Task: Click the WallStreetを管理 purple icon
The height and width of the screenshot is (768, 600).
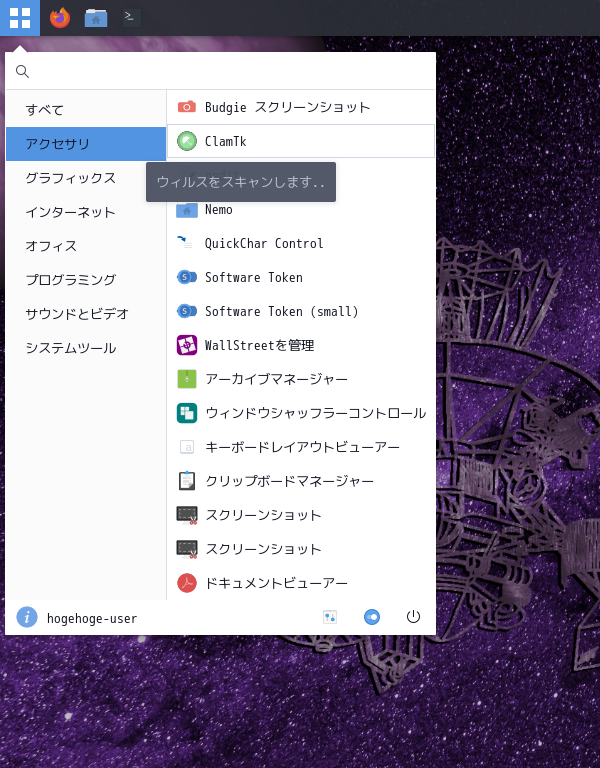Action: 187,345
